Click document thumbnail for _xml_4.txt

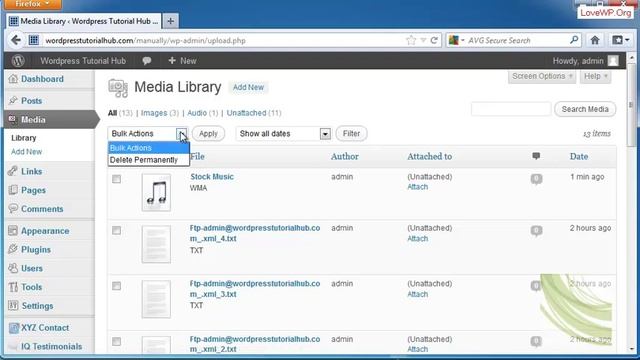pyautogui.click(x=156, y=244)
